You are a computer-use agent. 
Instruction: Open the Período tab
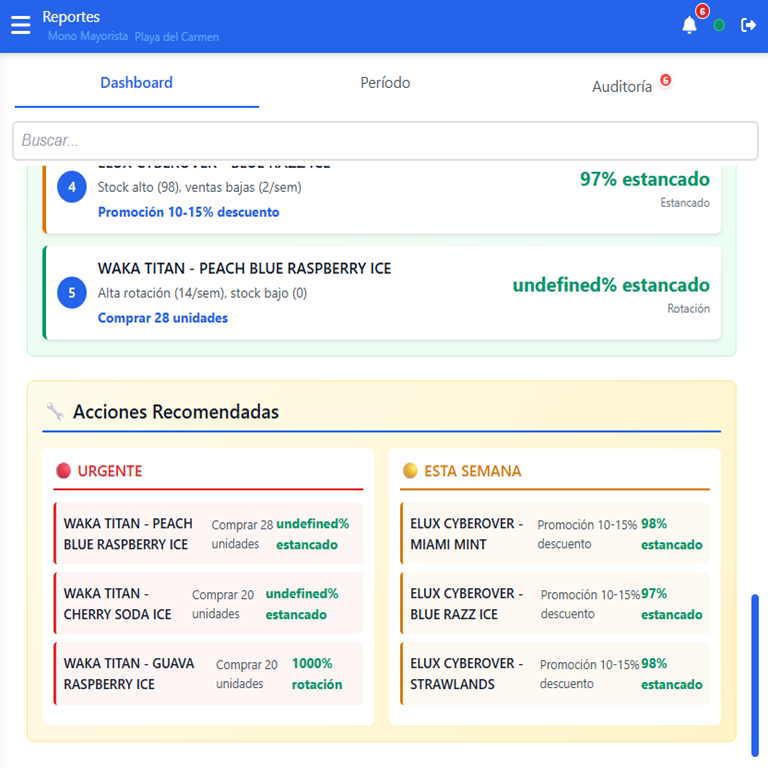point(385,83)
